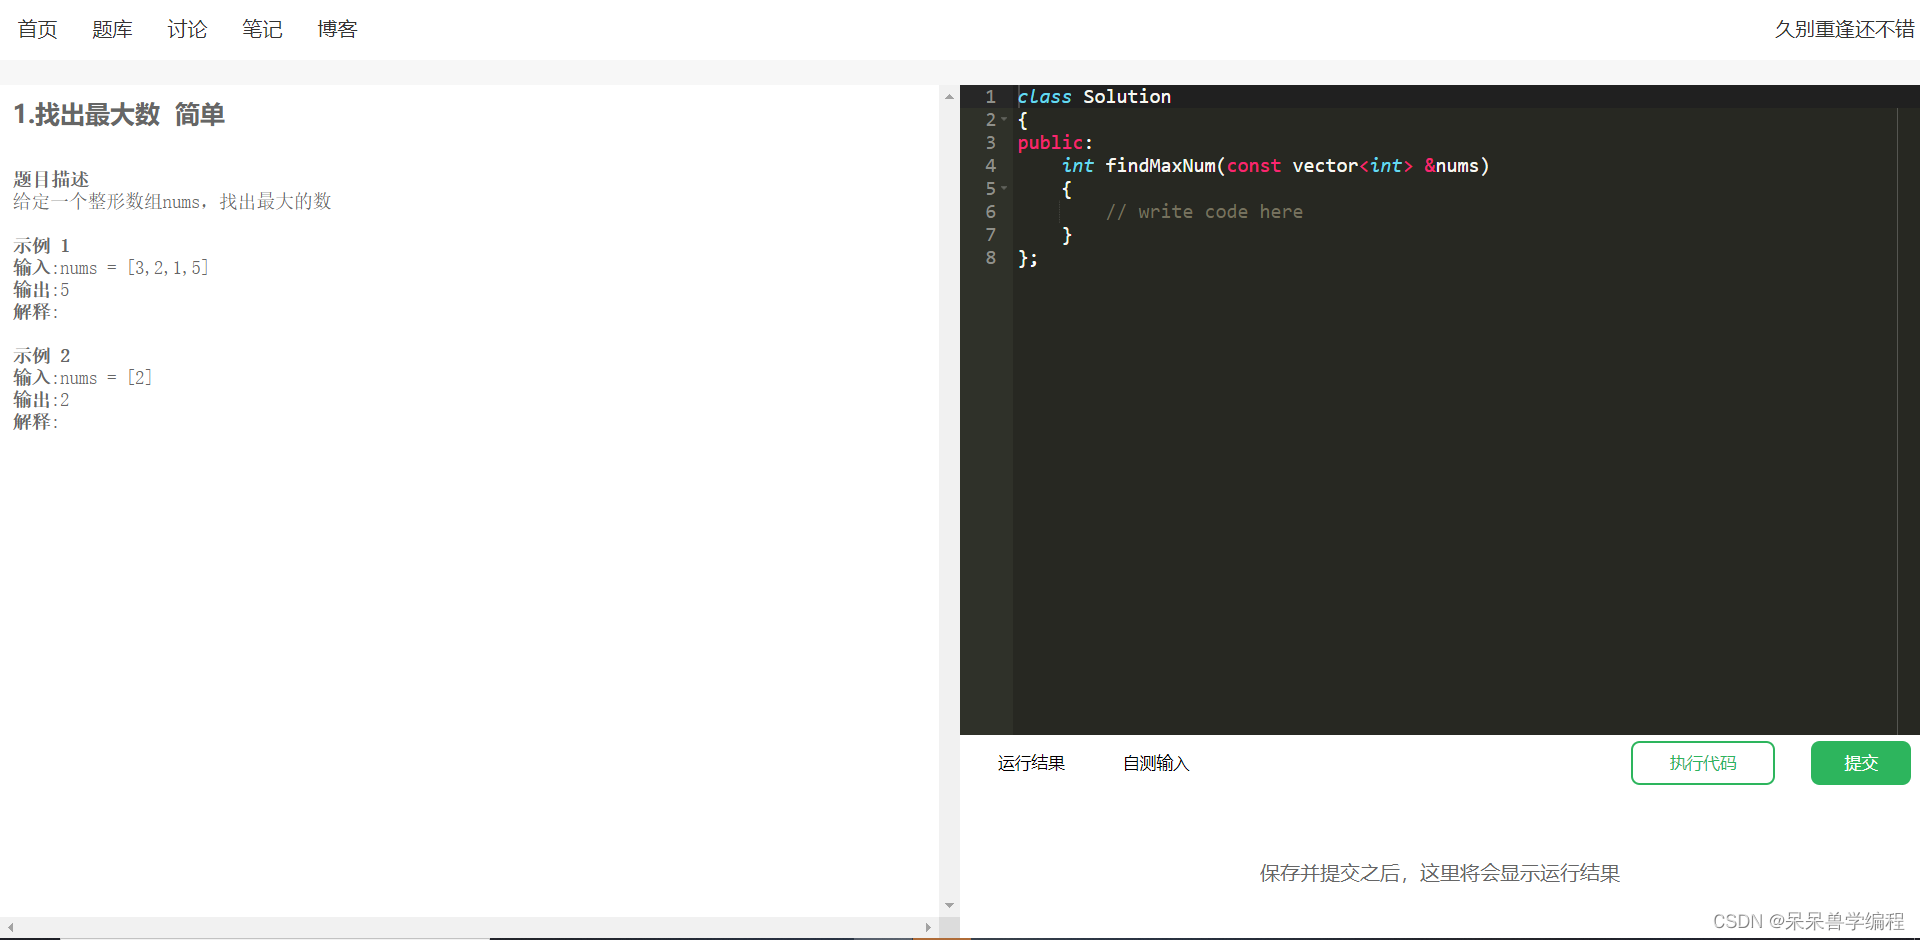Click horizontal scrollbar right arrow

pos(928,927)
